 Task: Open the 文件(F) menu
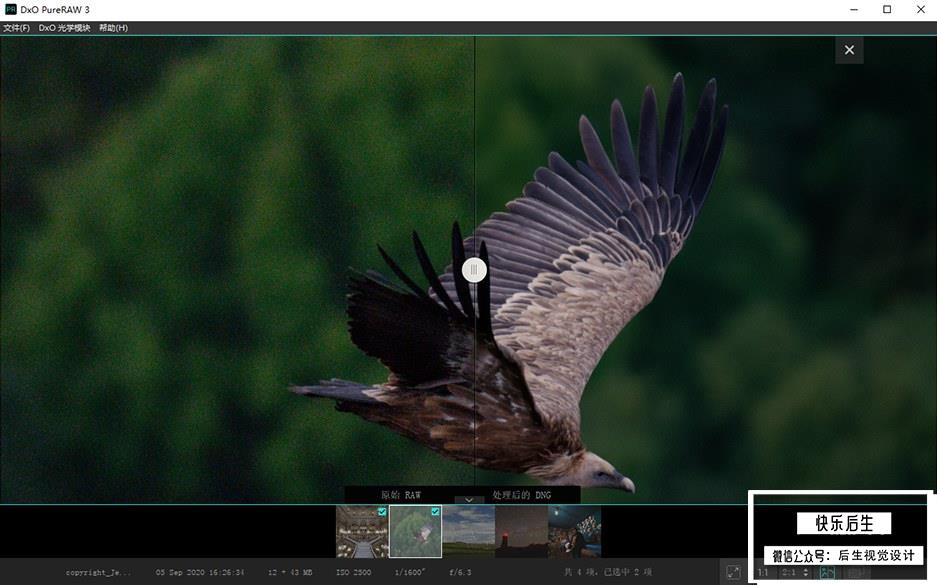16,28
